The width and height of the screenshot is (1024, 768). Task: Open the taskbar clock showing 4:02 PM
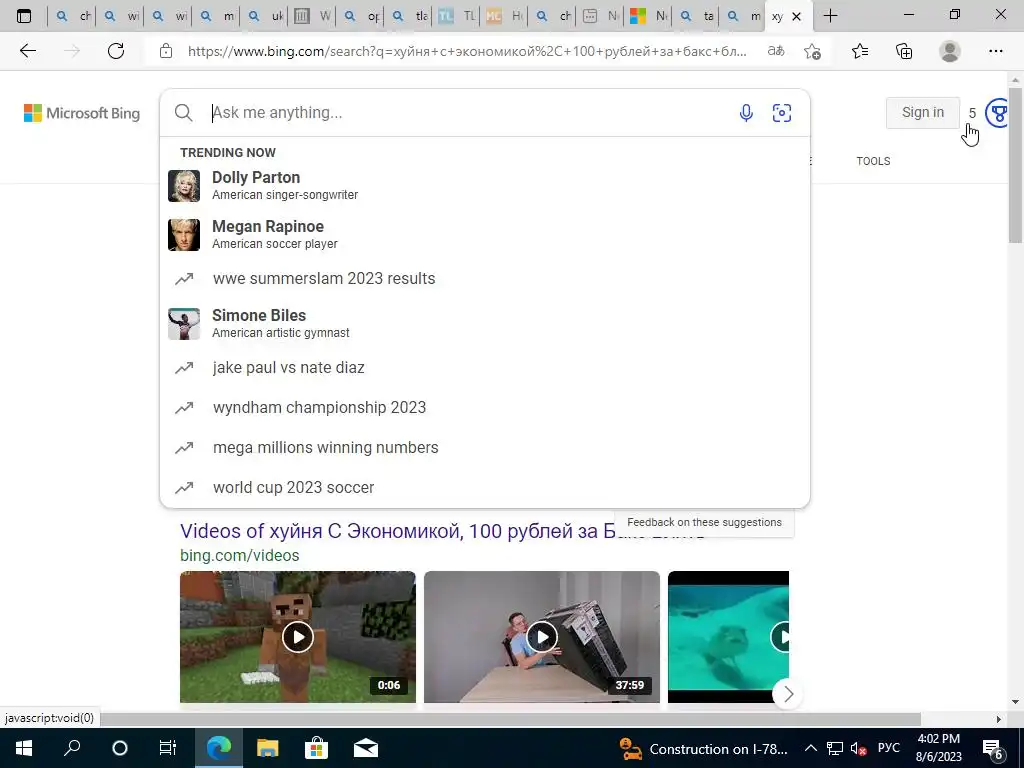point(938,748)
